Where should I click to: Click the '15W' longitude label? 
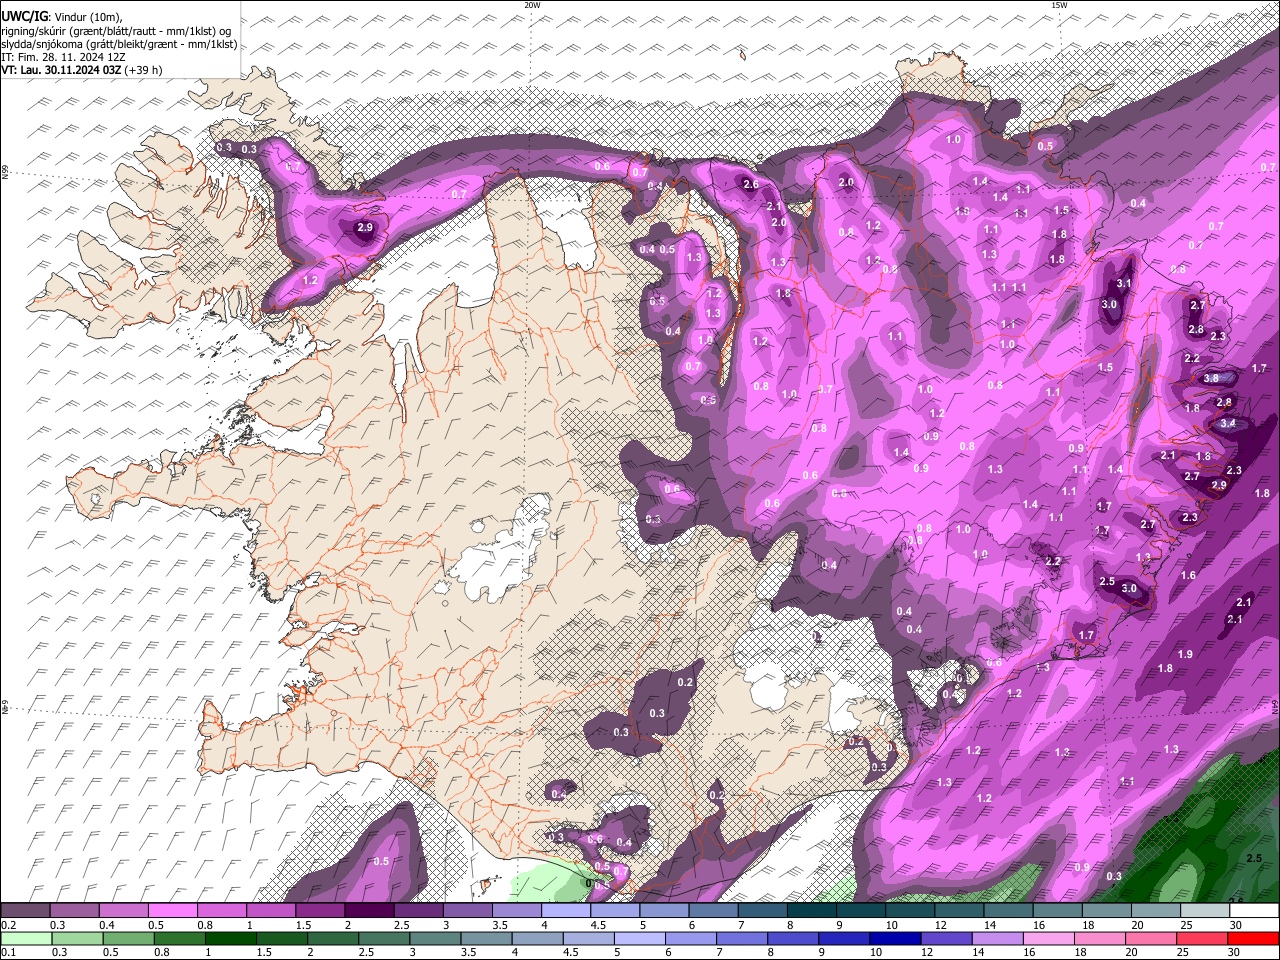(x=1059, y=5)
